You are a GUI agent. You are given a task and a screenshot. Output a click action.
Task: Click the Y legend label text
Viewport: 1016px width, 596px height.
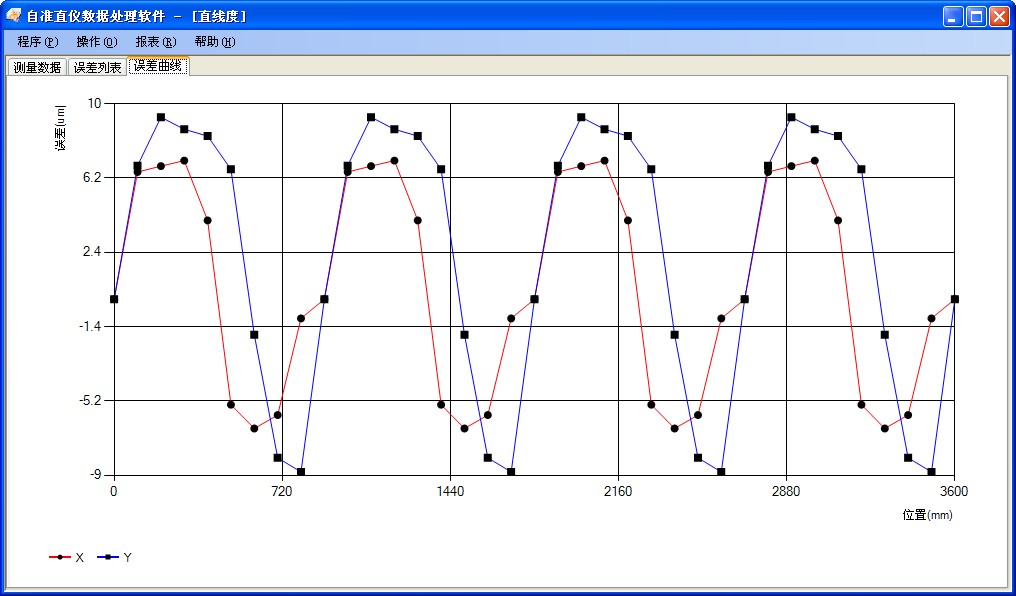pos(127,557)
